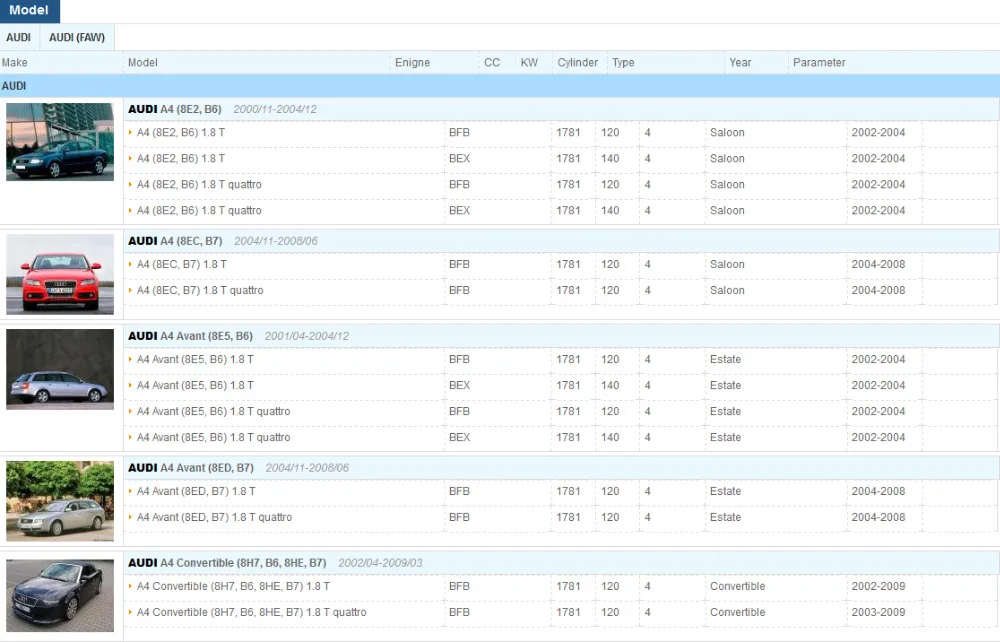Image resolution: width=1000 pixels, height=642 pixels.
Task: Open the red A4 (8EC, B7) car photo
Action: coord(60,274)
